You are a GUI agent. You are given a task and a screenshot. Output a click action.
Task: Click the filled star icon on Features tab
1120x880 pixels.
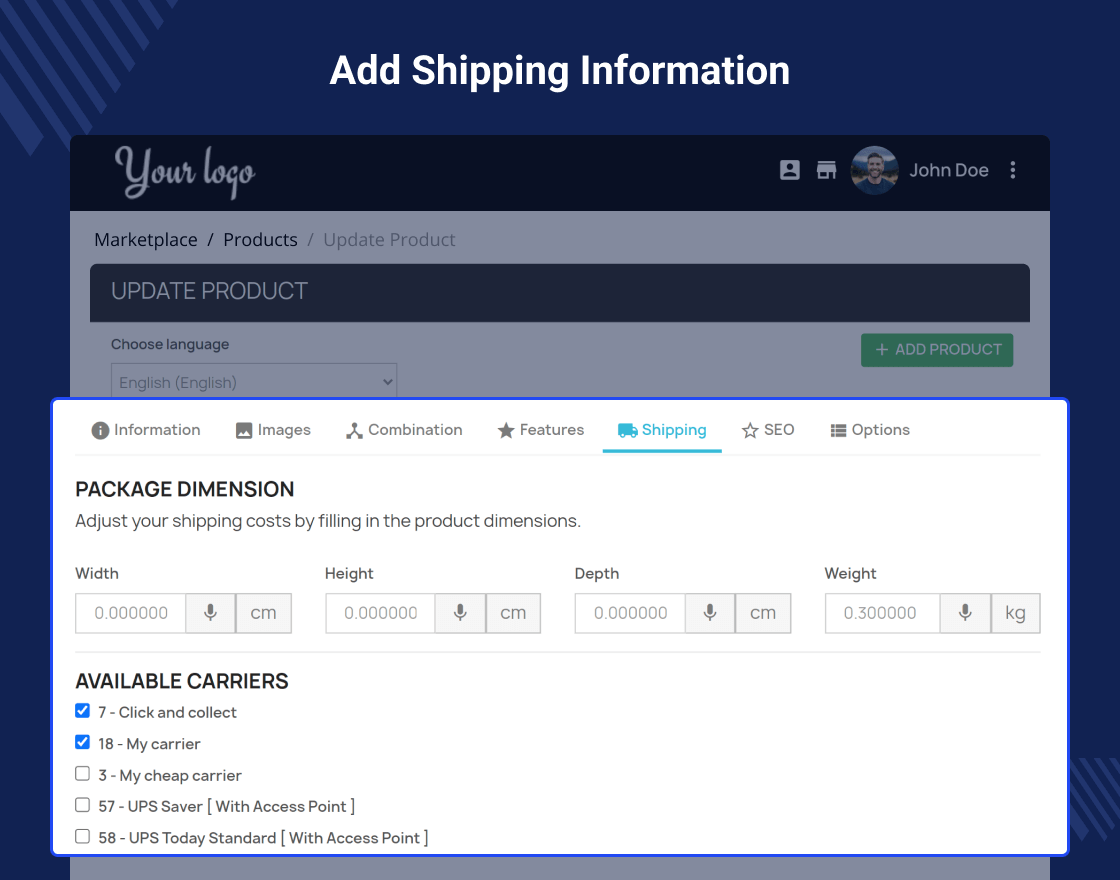(x=506, y=430)
